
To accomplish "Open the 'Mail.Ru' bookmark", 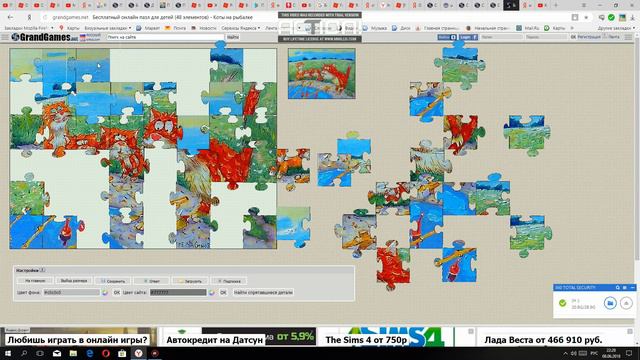I will pos(528,28).
